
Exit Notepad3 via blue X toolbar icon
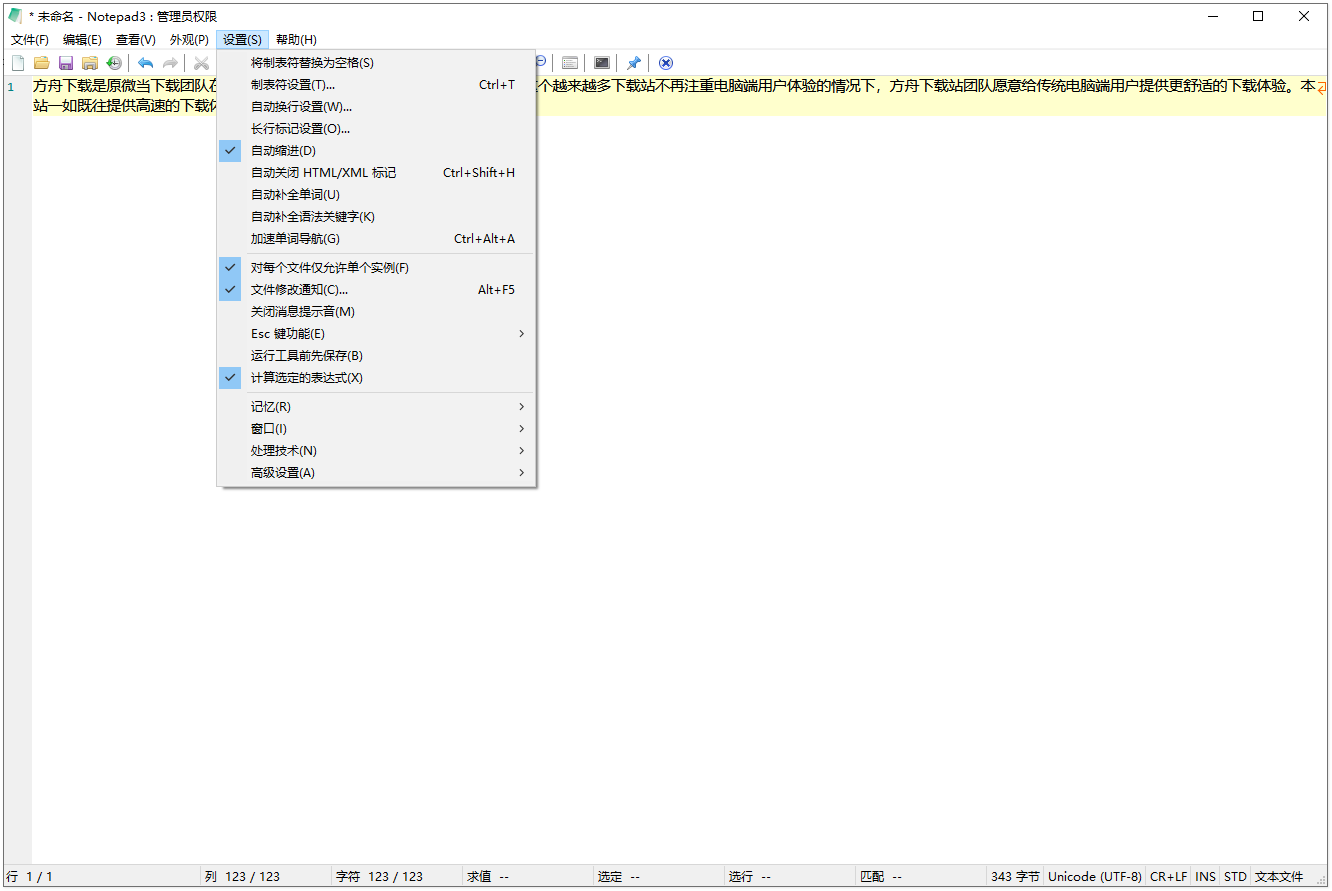tap(665, 62)
